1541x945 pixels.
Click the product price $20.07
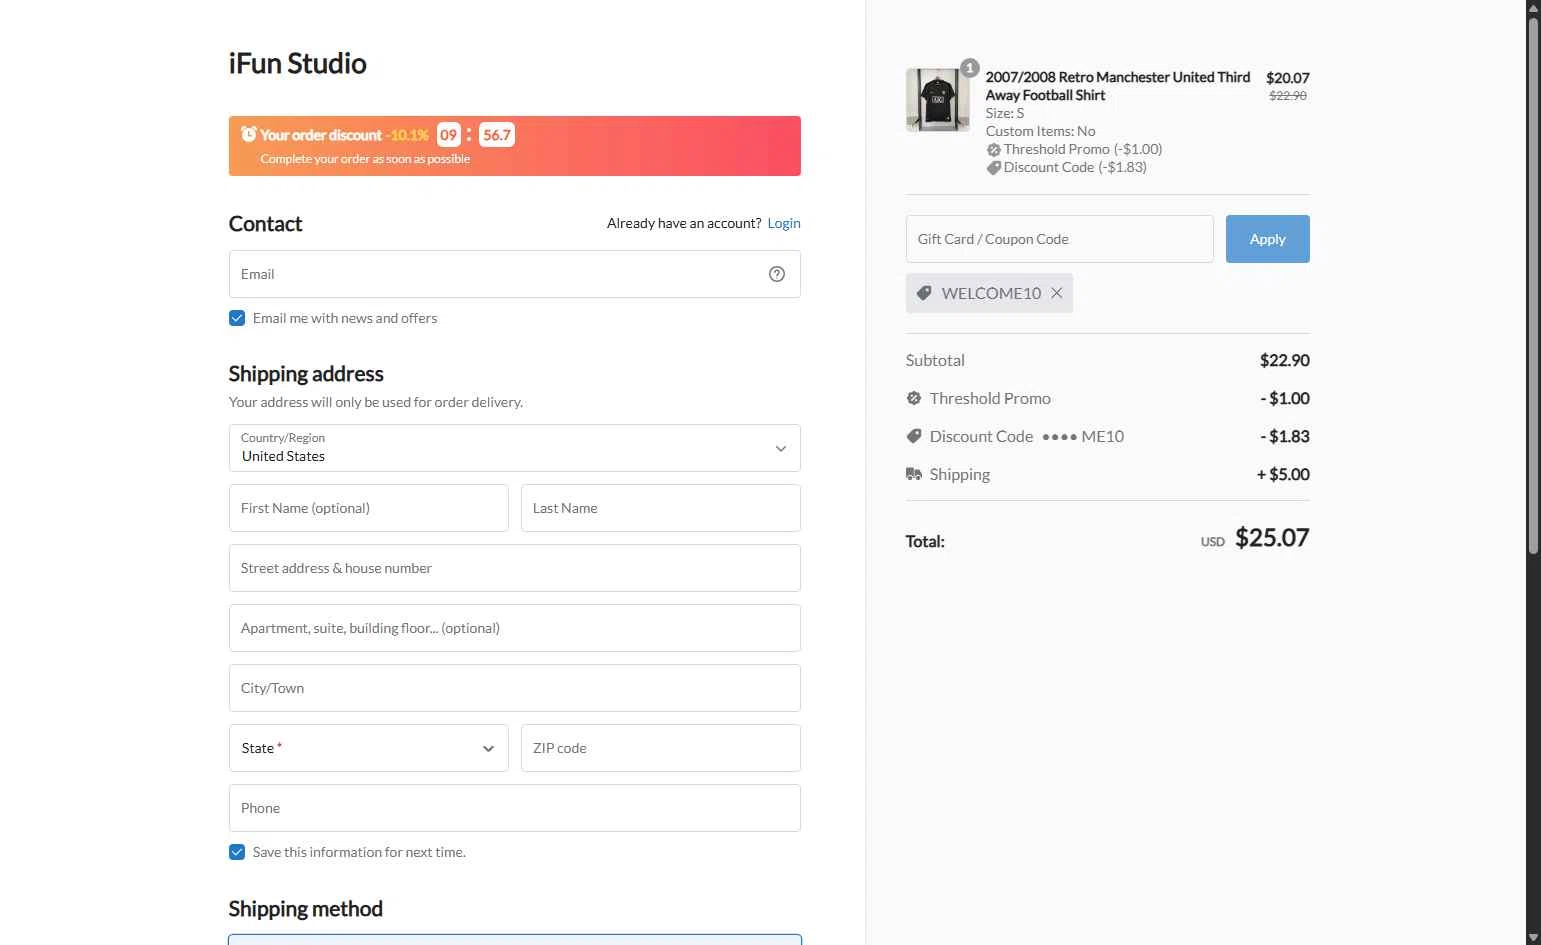[x=1288, y=78]
